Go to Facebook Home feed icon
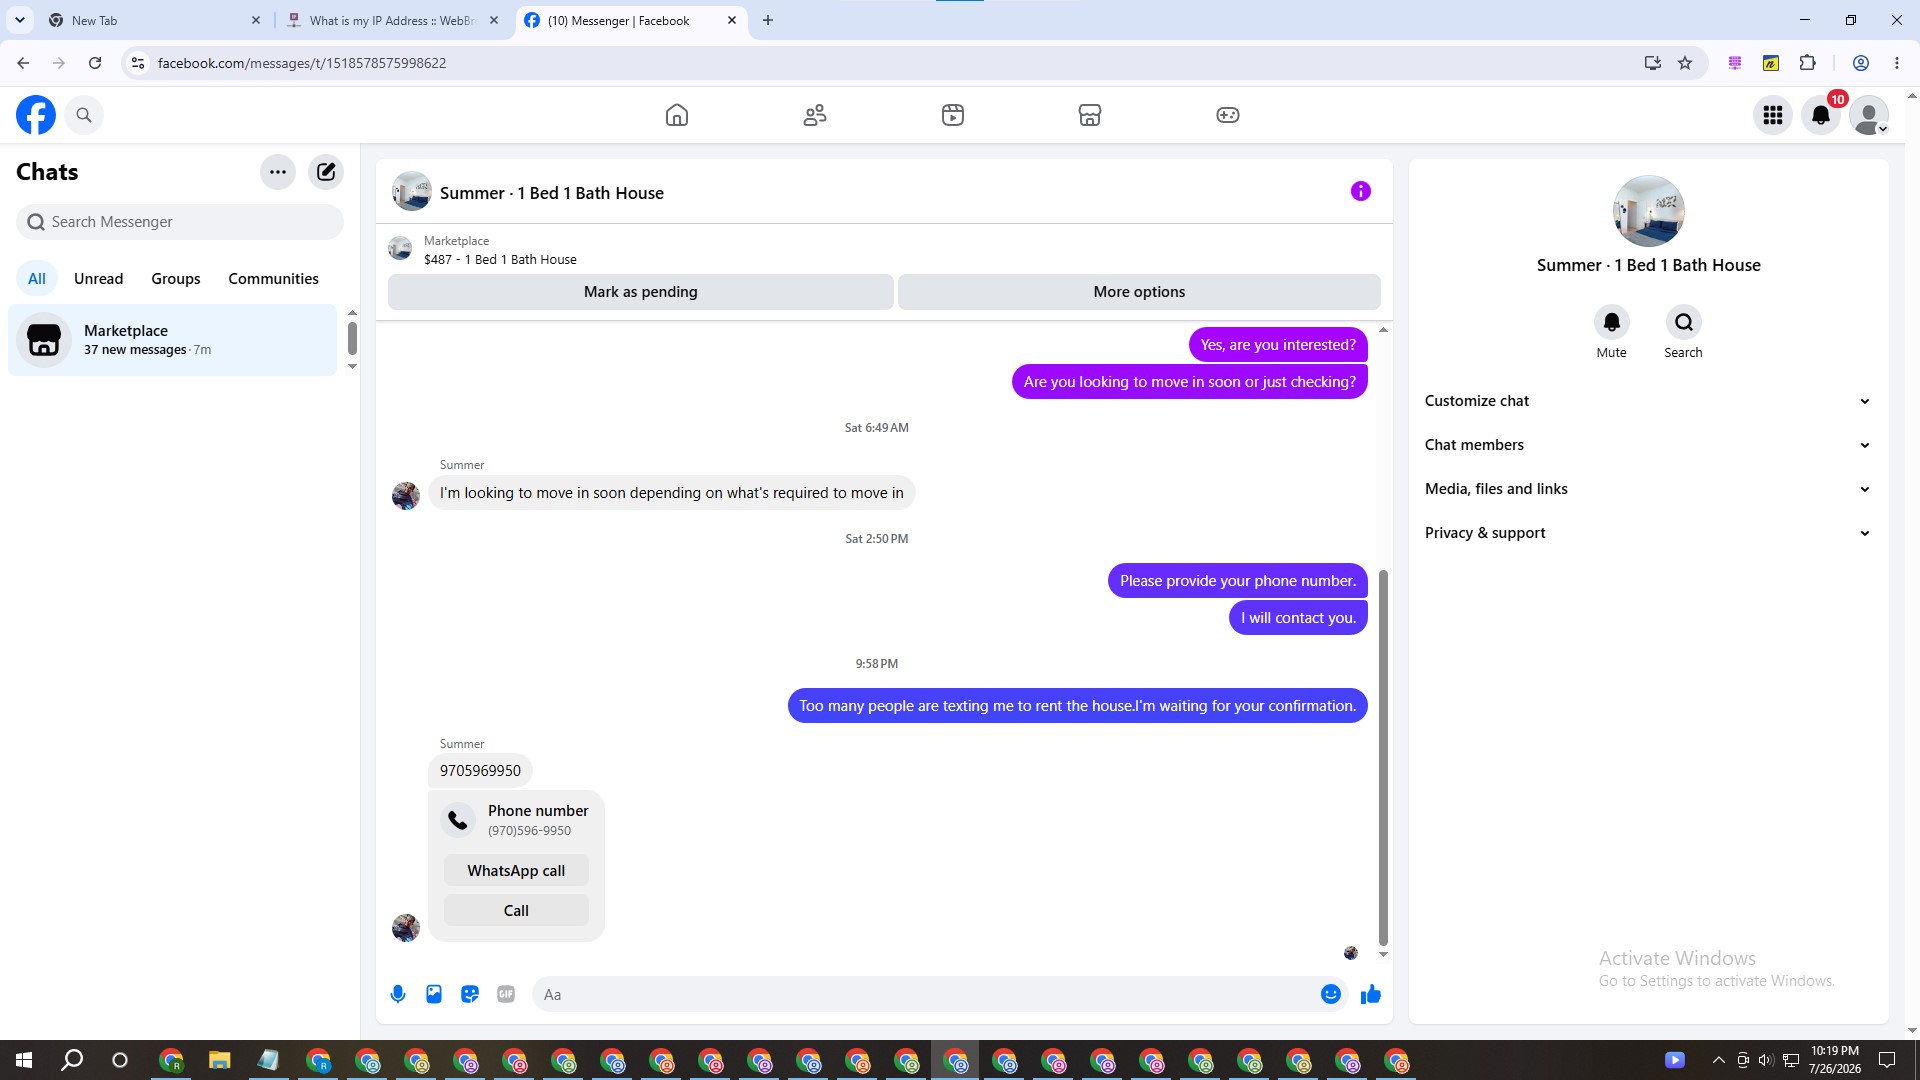 tap(677, 115)
